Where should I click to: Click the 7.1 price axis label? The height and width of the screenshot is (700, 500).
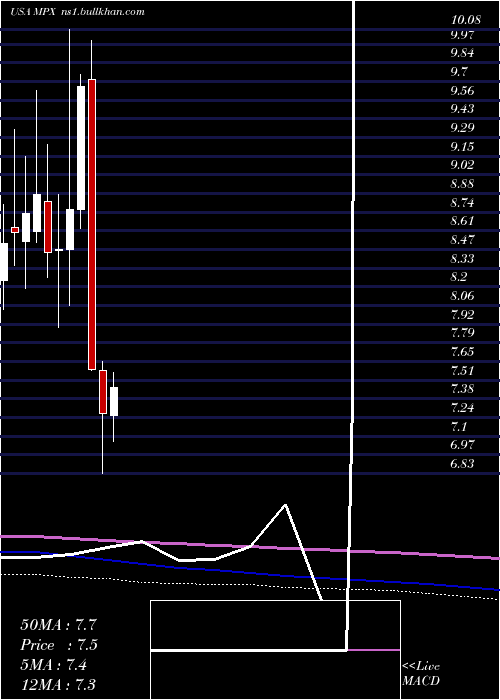click(x=459, y=427)
